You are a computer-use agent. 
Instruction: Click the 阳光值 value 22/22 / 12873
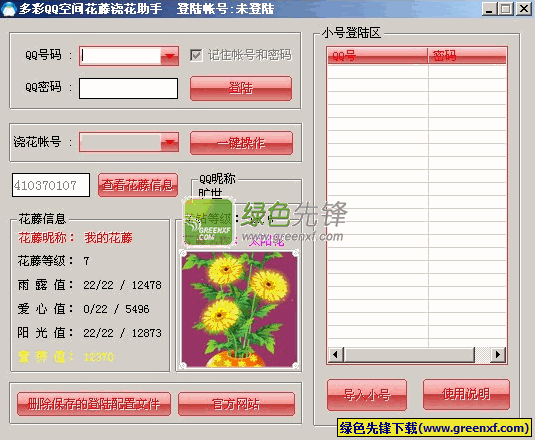[x=122, y=333]
